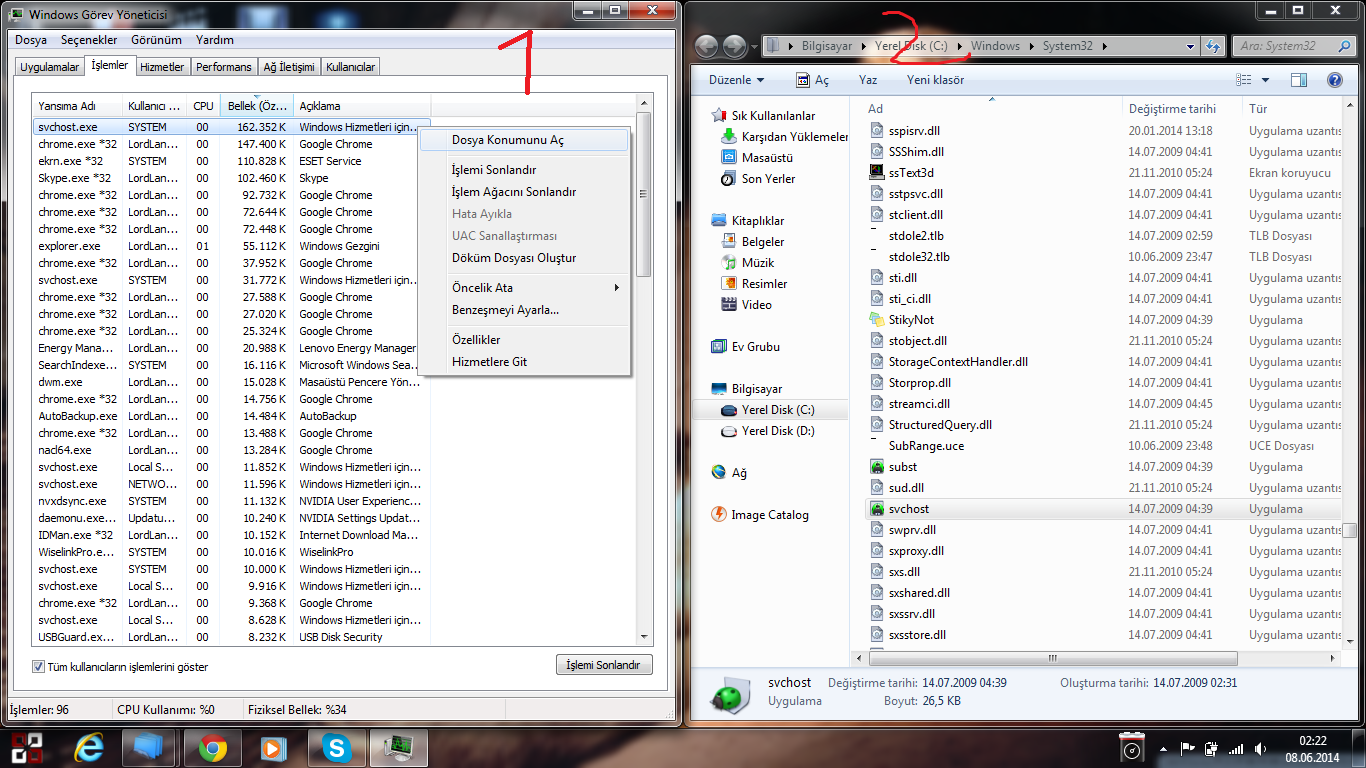Click the Yaz toolbar button
The image size is (1366, 768).
868,80
